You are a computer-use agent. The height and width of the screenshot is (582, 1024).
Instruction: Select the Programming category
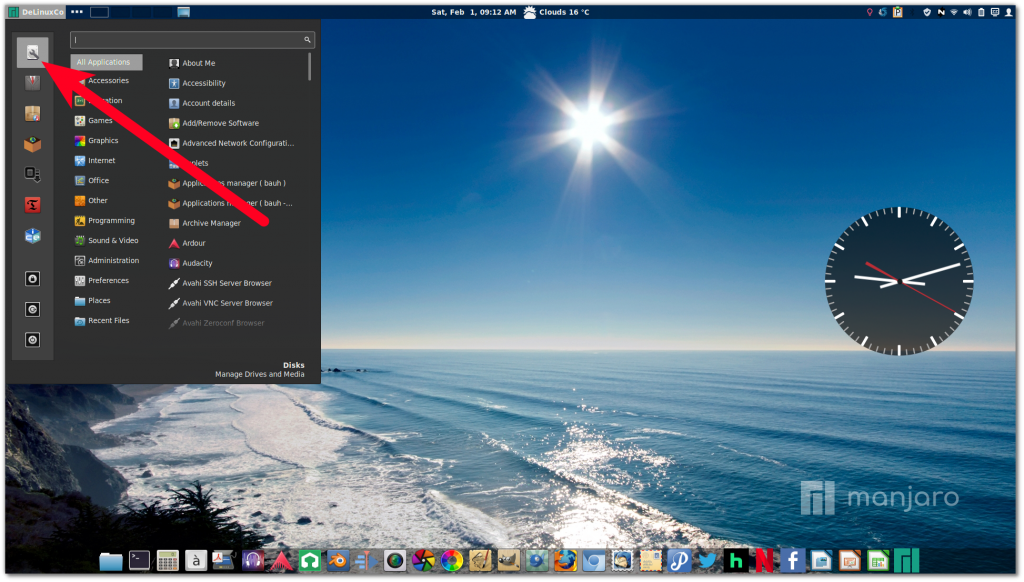click(106, 220)
